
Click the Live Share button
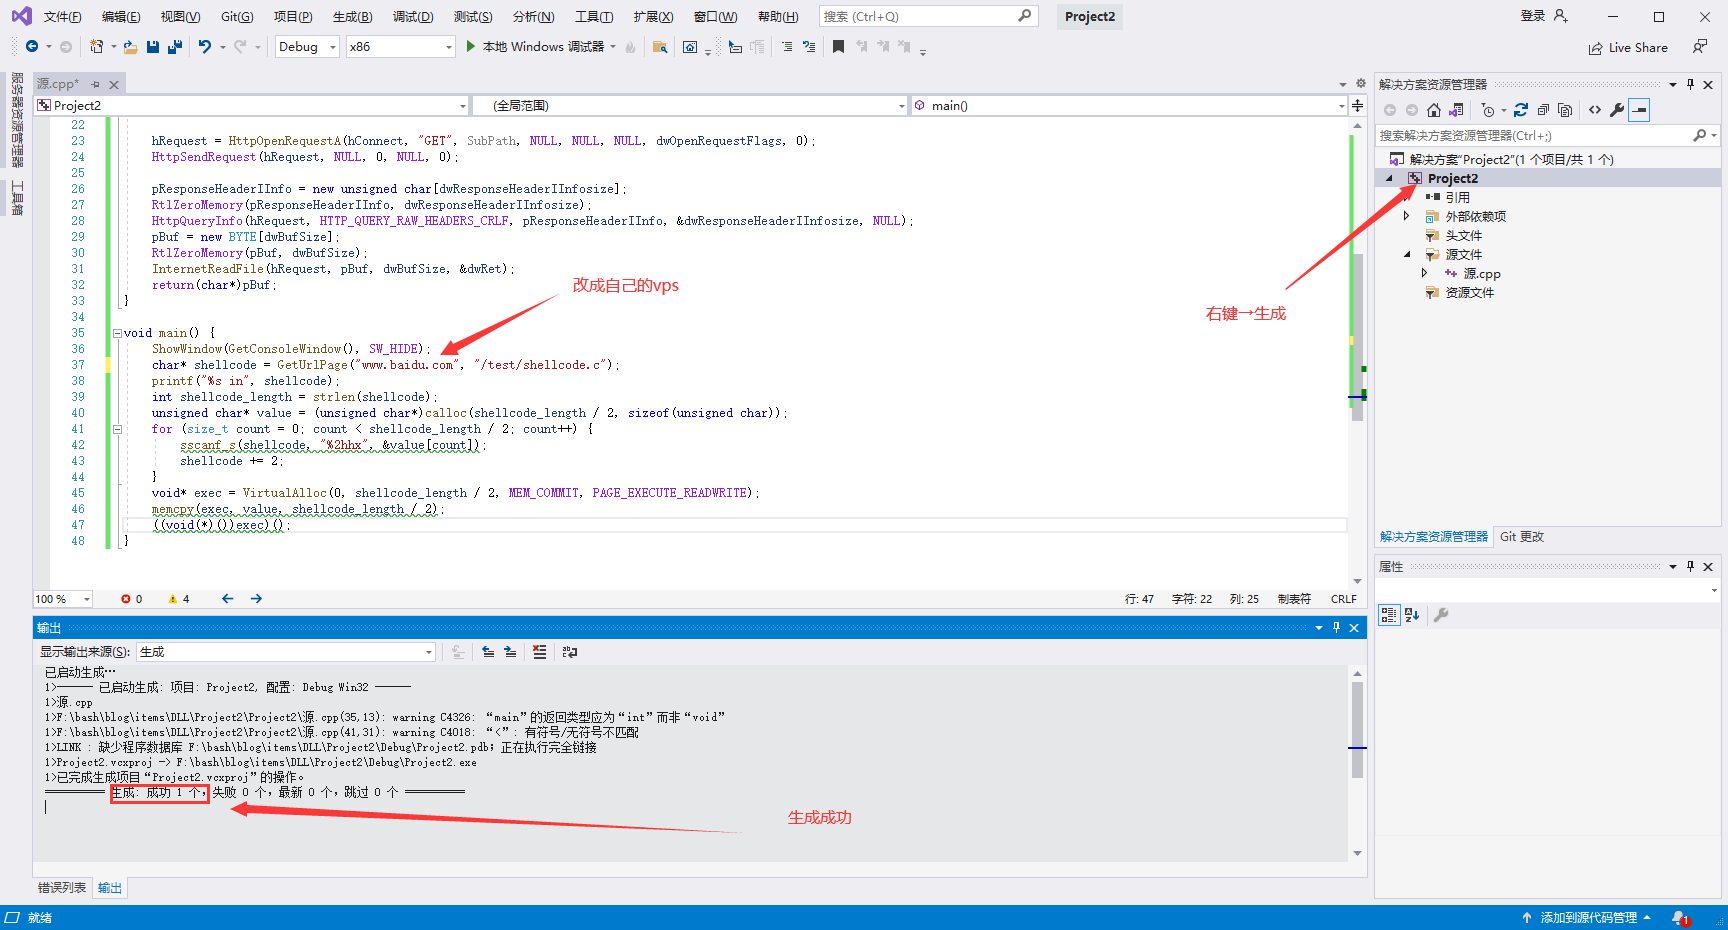tap(1628, 48)
